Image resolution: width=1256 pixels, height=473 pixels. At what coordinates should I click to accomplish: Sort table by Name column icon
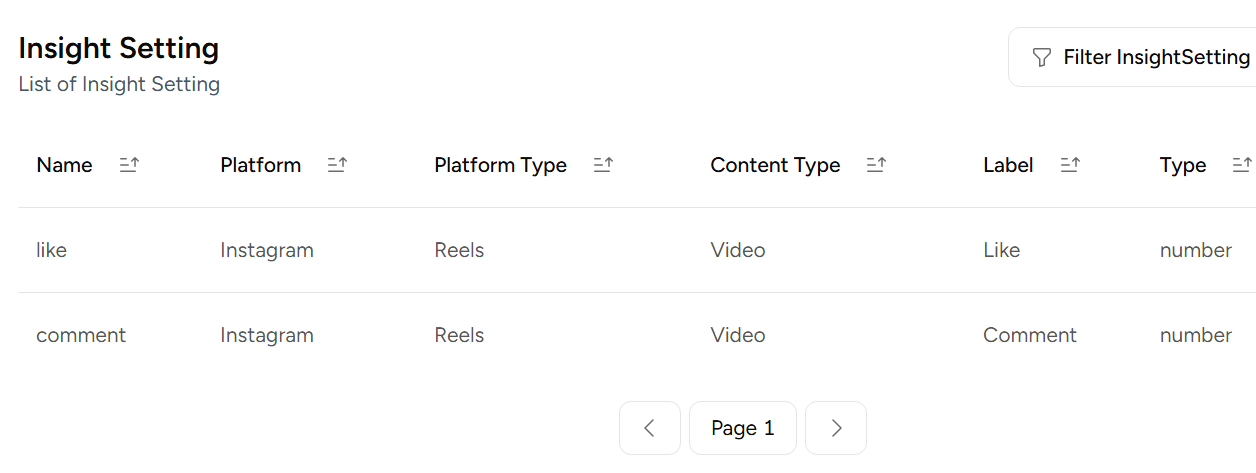coord(129,165)
